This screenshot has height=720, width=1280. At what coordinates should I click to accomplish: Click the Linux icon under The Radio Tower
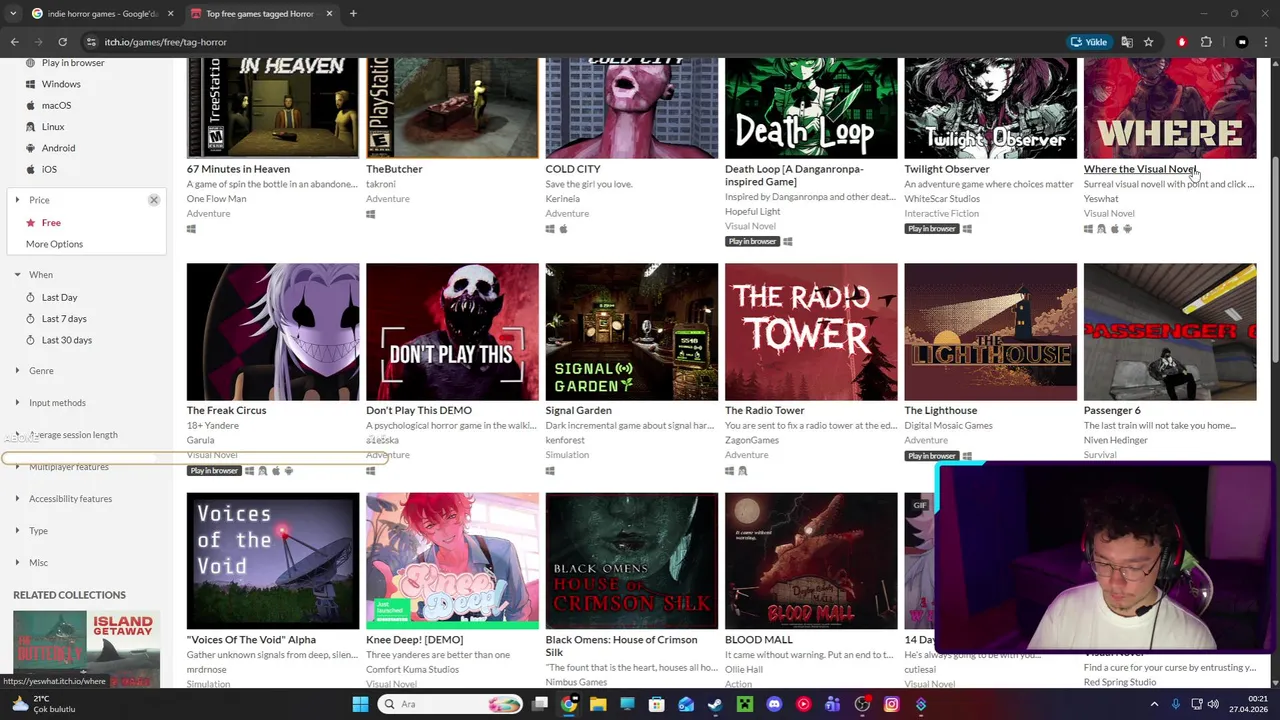(x=742, y=470)
